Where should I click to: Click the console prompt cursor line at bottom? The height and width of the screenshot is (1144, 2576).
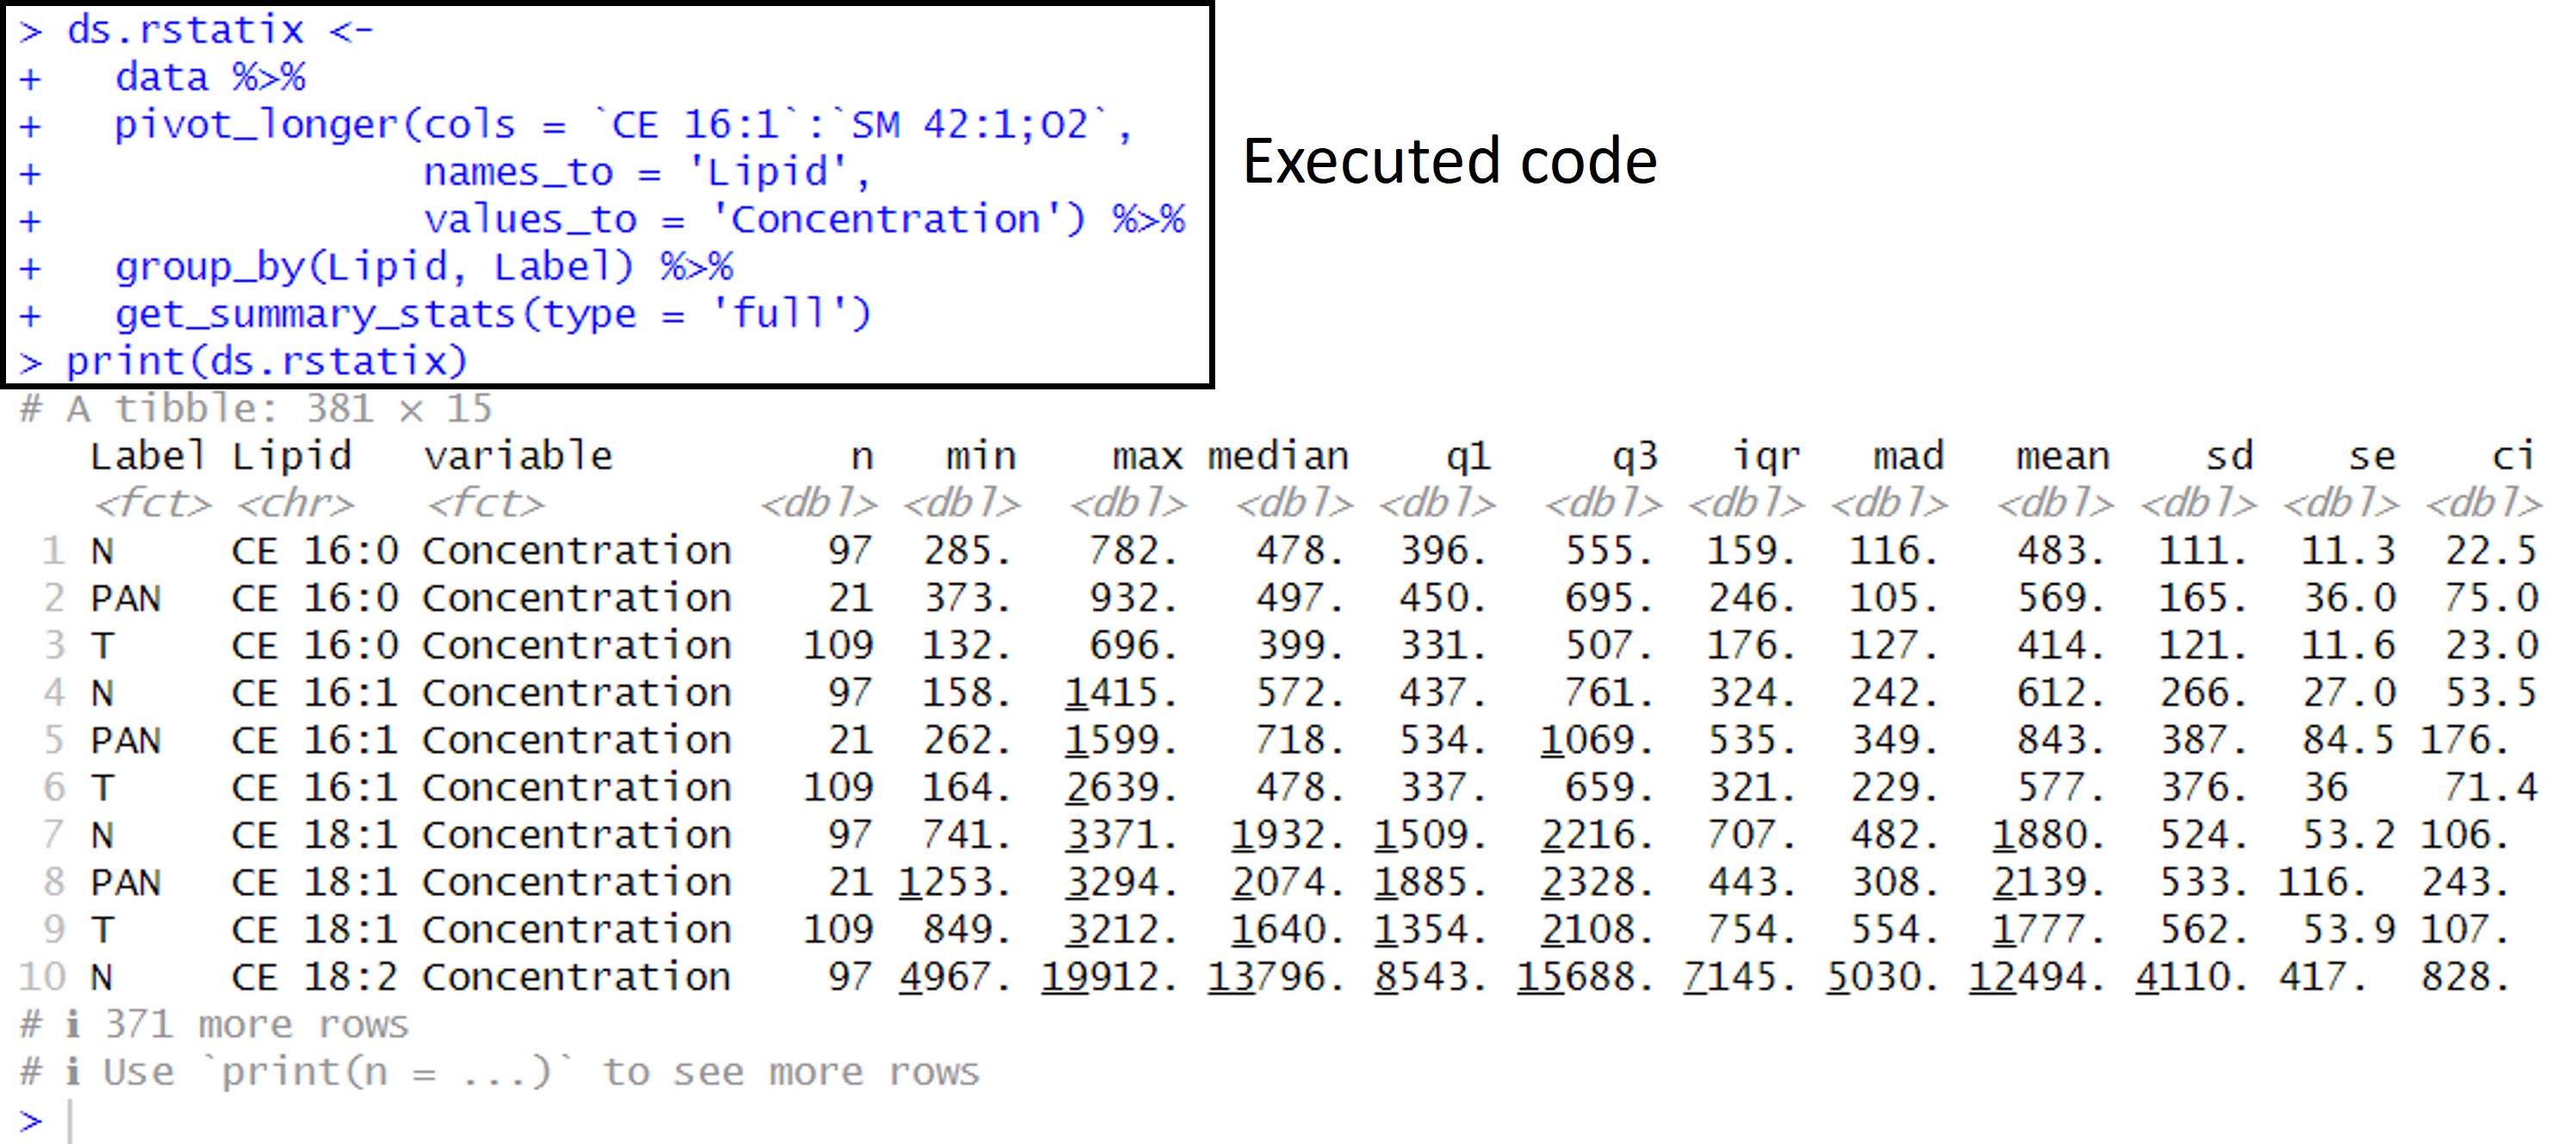(x=45, y=1119)
